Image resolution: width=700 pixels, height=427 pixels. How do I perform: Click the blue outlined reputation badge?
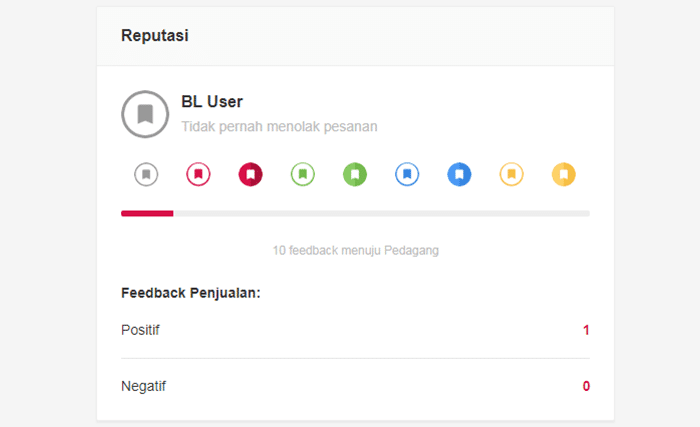[407, 175]
